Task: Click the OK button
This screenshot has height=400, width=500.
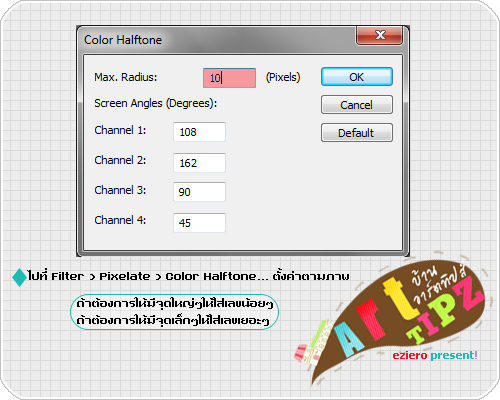Action: (357, 77)
